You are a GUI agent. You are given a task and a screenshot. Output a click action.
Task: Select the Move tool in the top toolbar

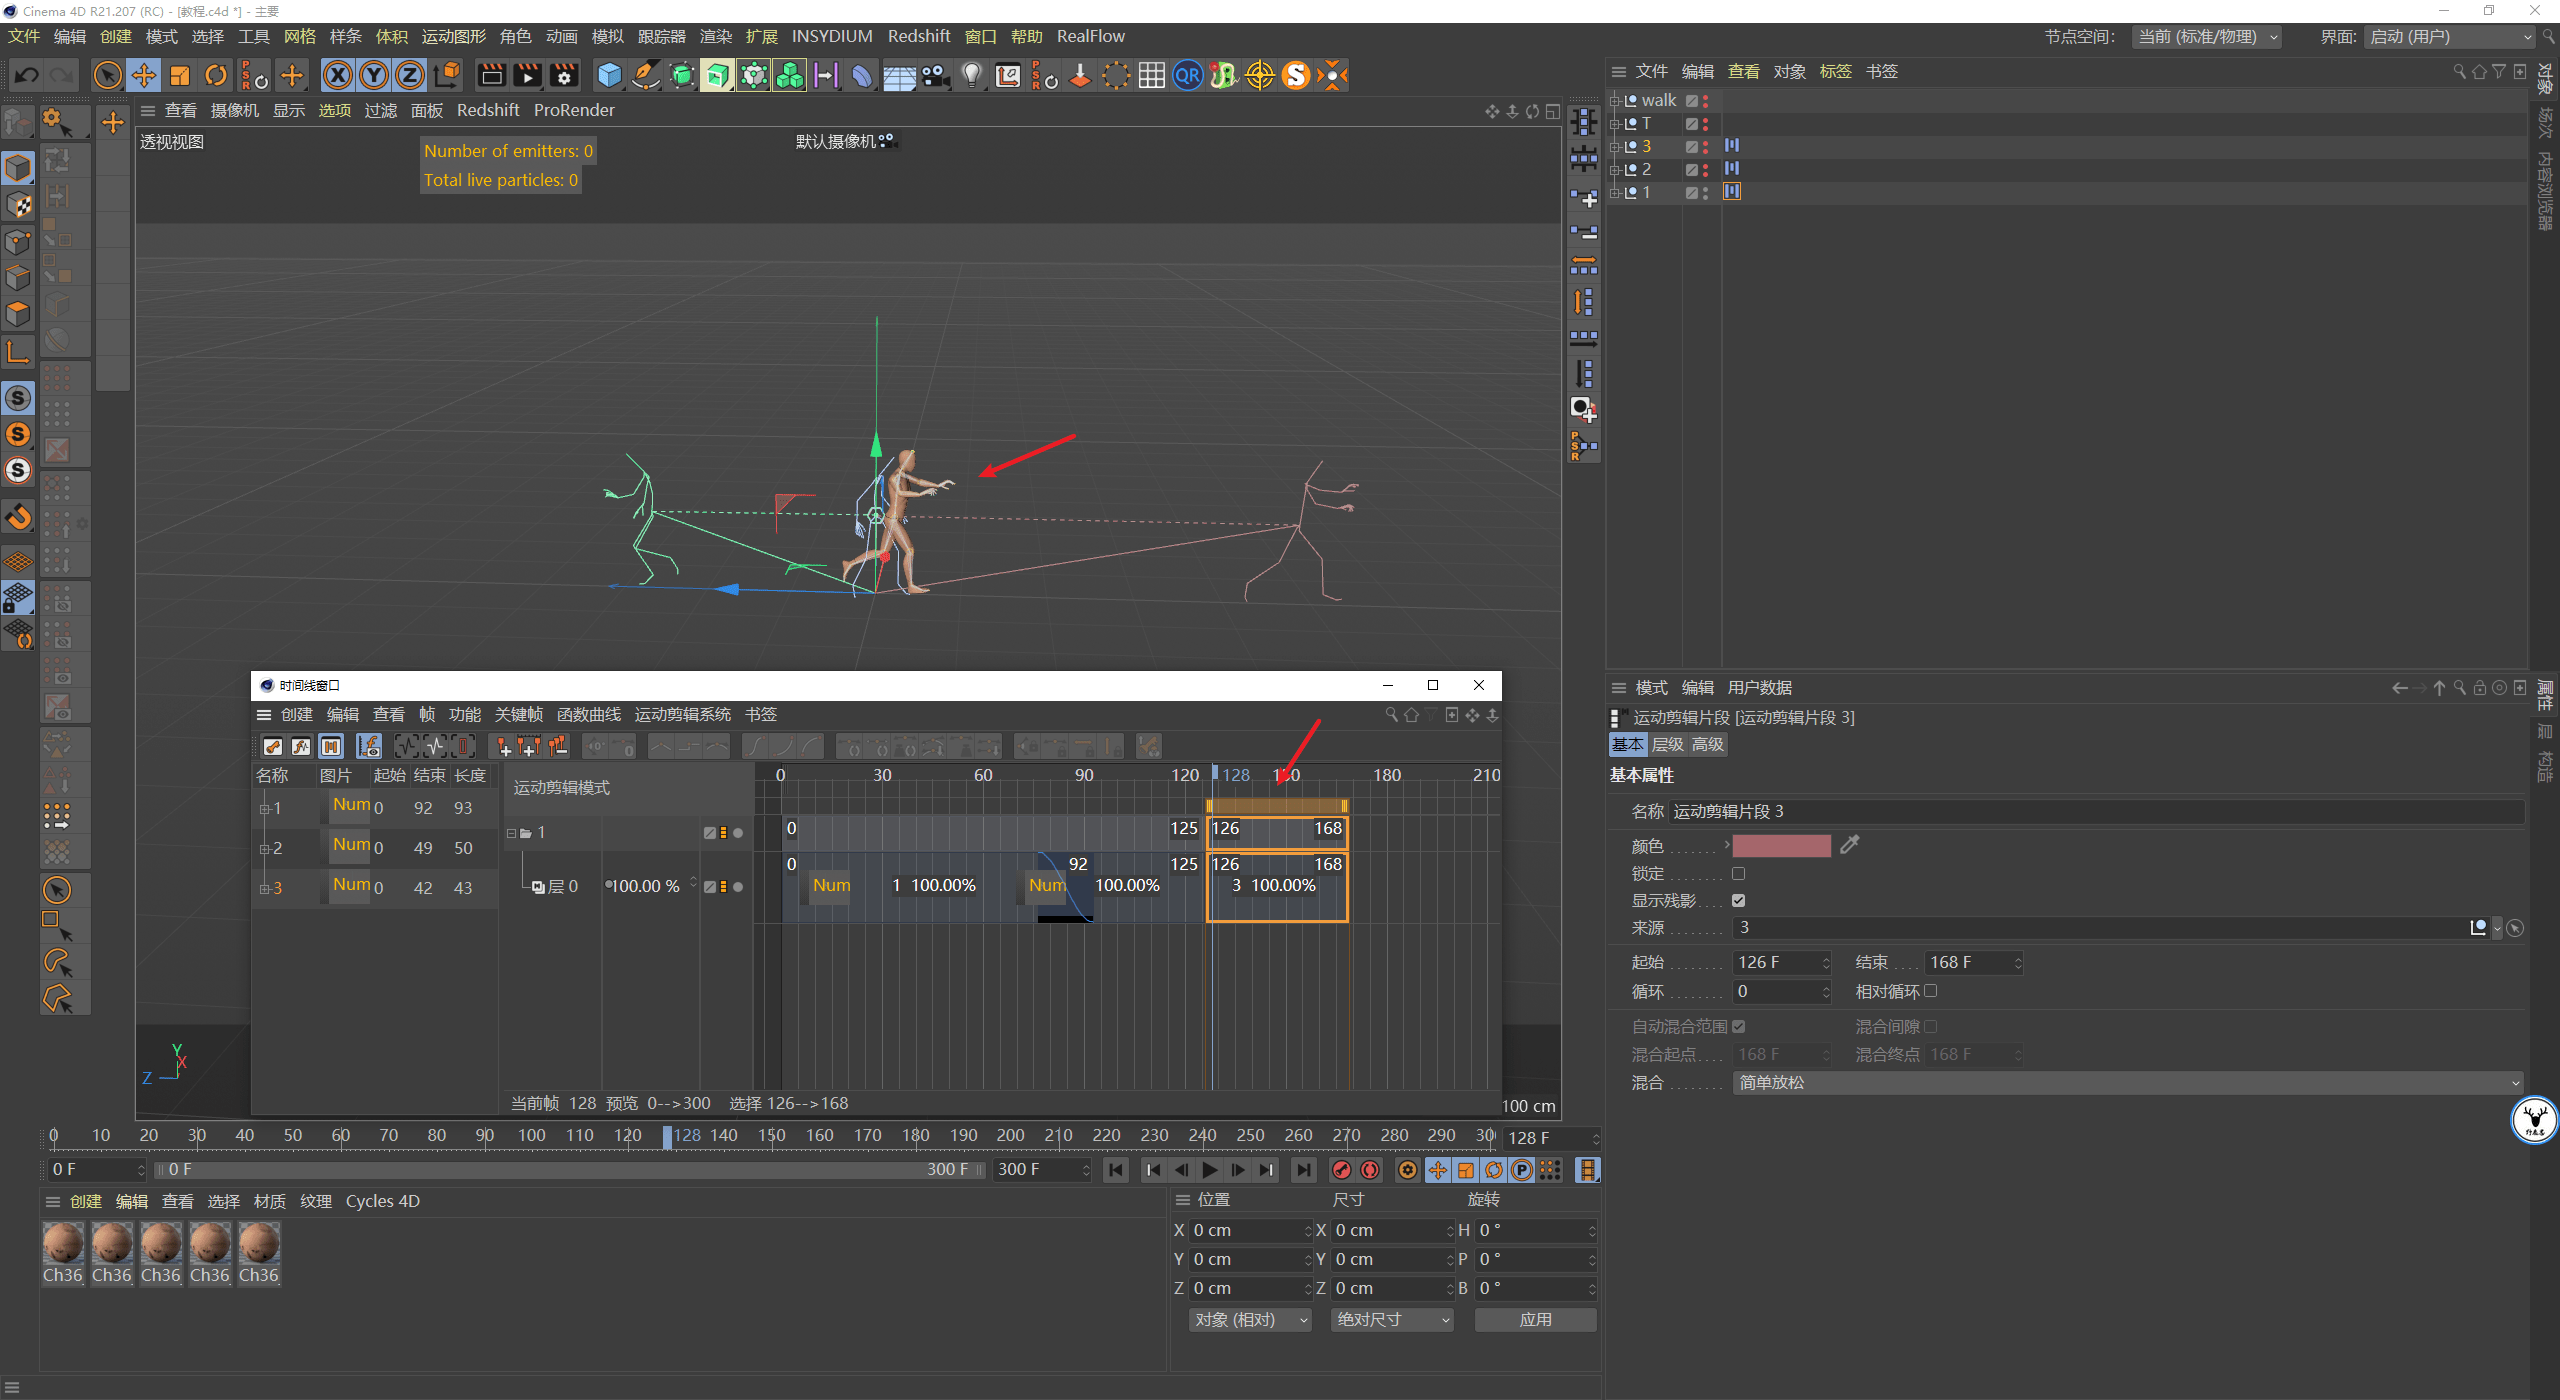click(x=144, y=75)
